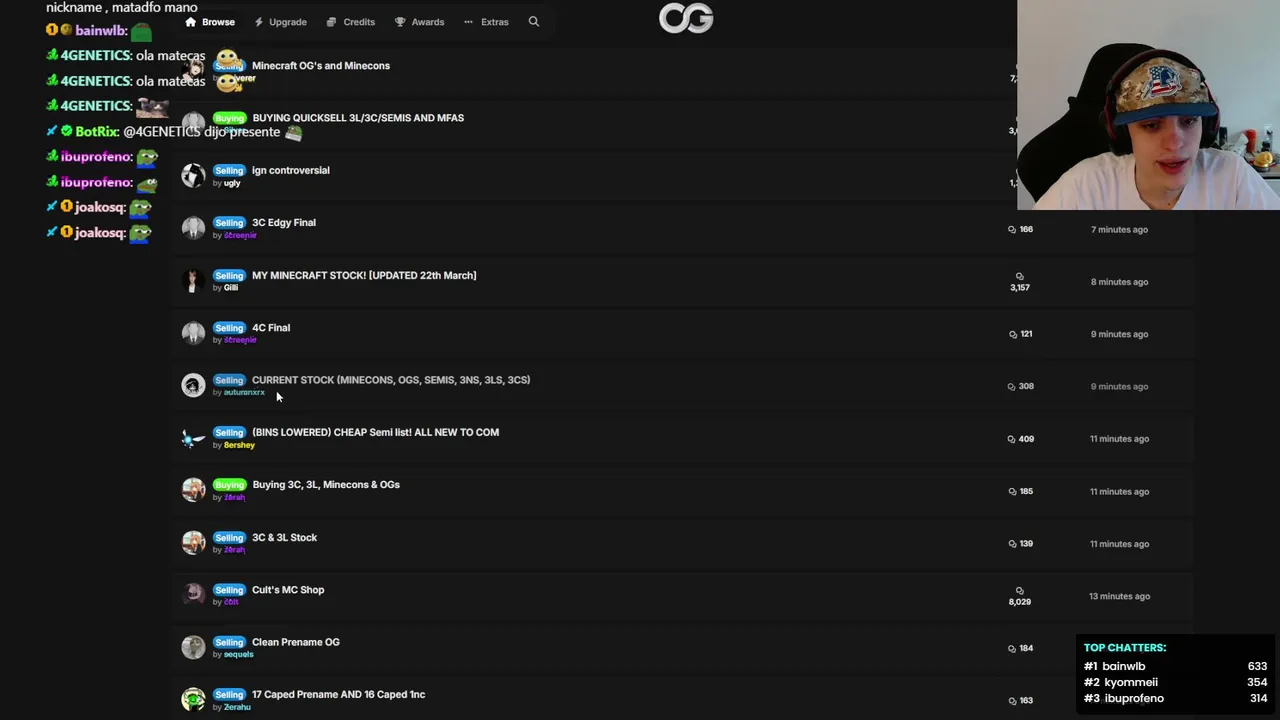Image resolution: width=1280 pixels, height=720 pixels.
Task: Click Selling tag on '17 Caped Prename' thread
Action: pos(229,695)
